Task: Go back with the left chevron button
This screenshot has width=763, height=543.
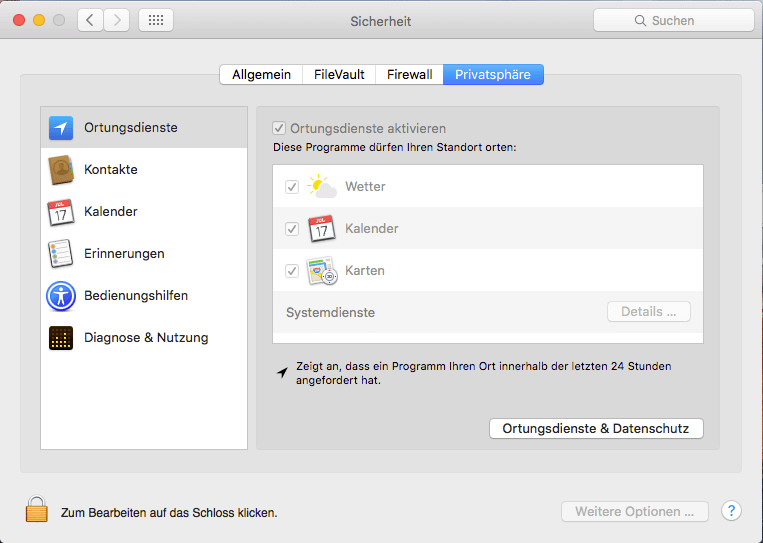Action: point(90,20)
